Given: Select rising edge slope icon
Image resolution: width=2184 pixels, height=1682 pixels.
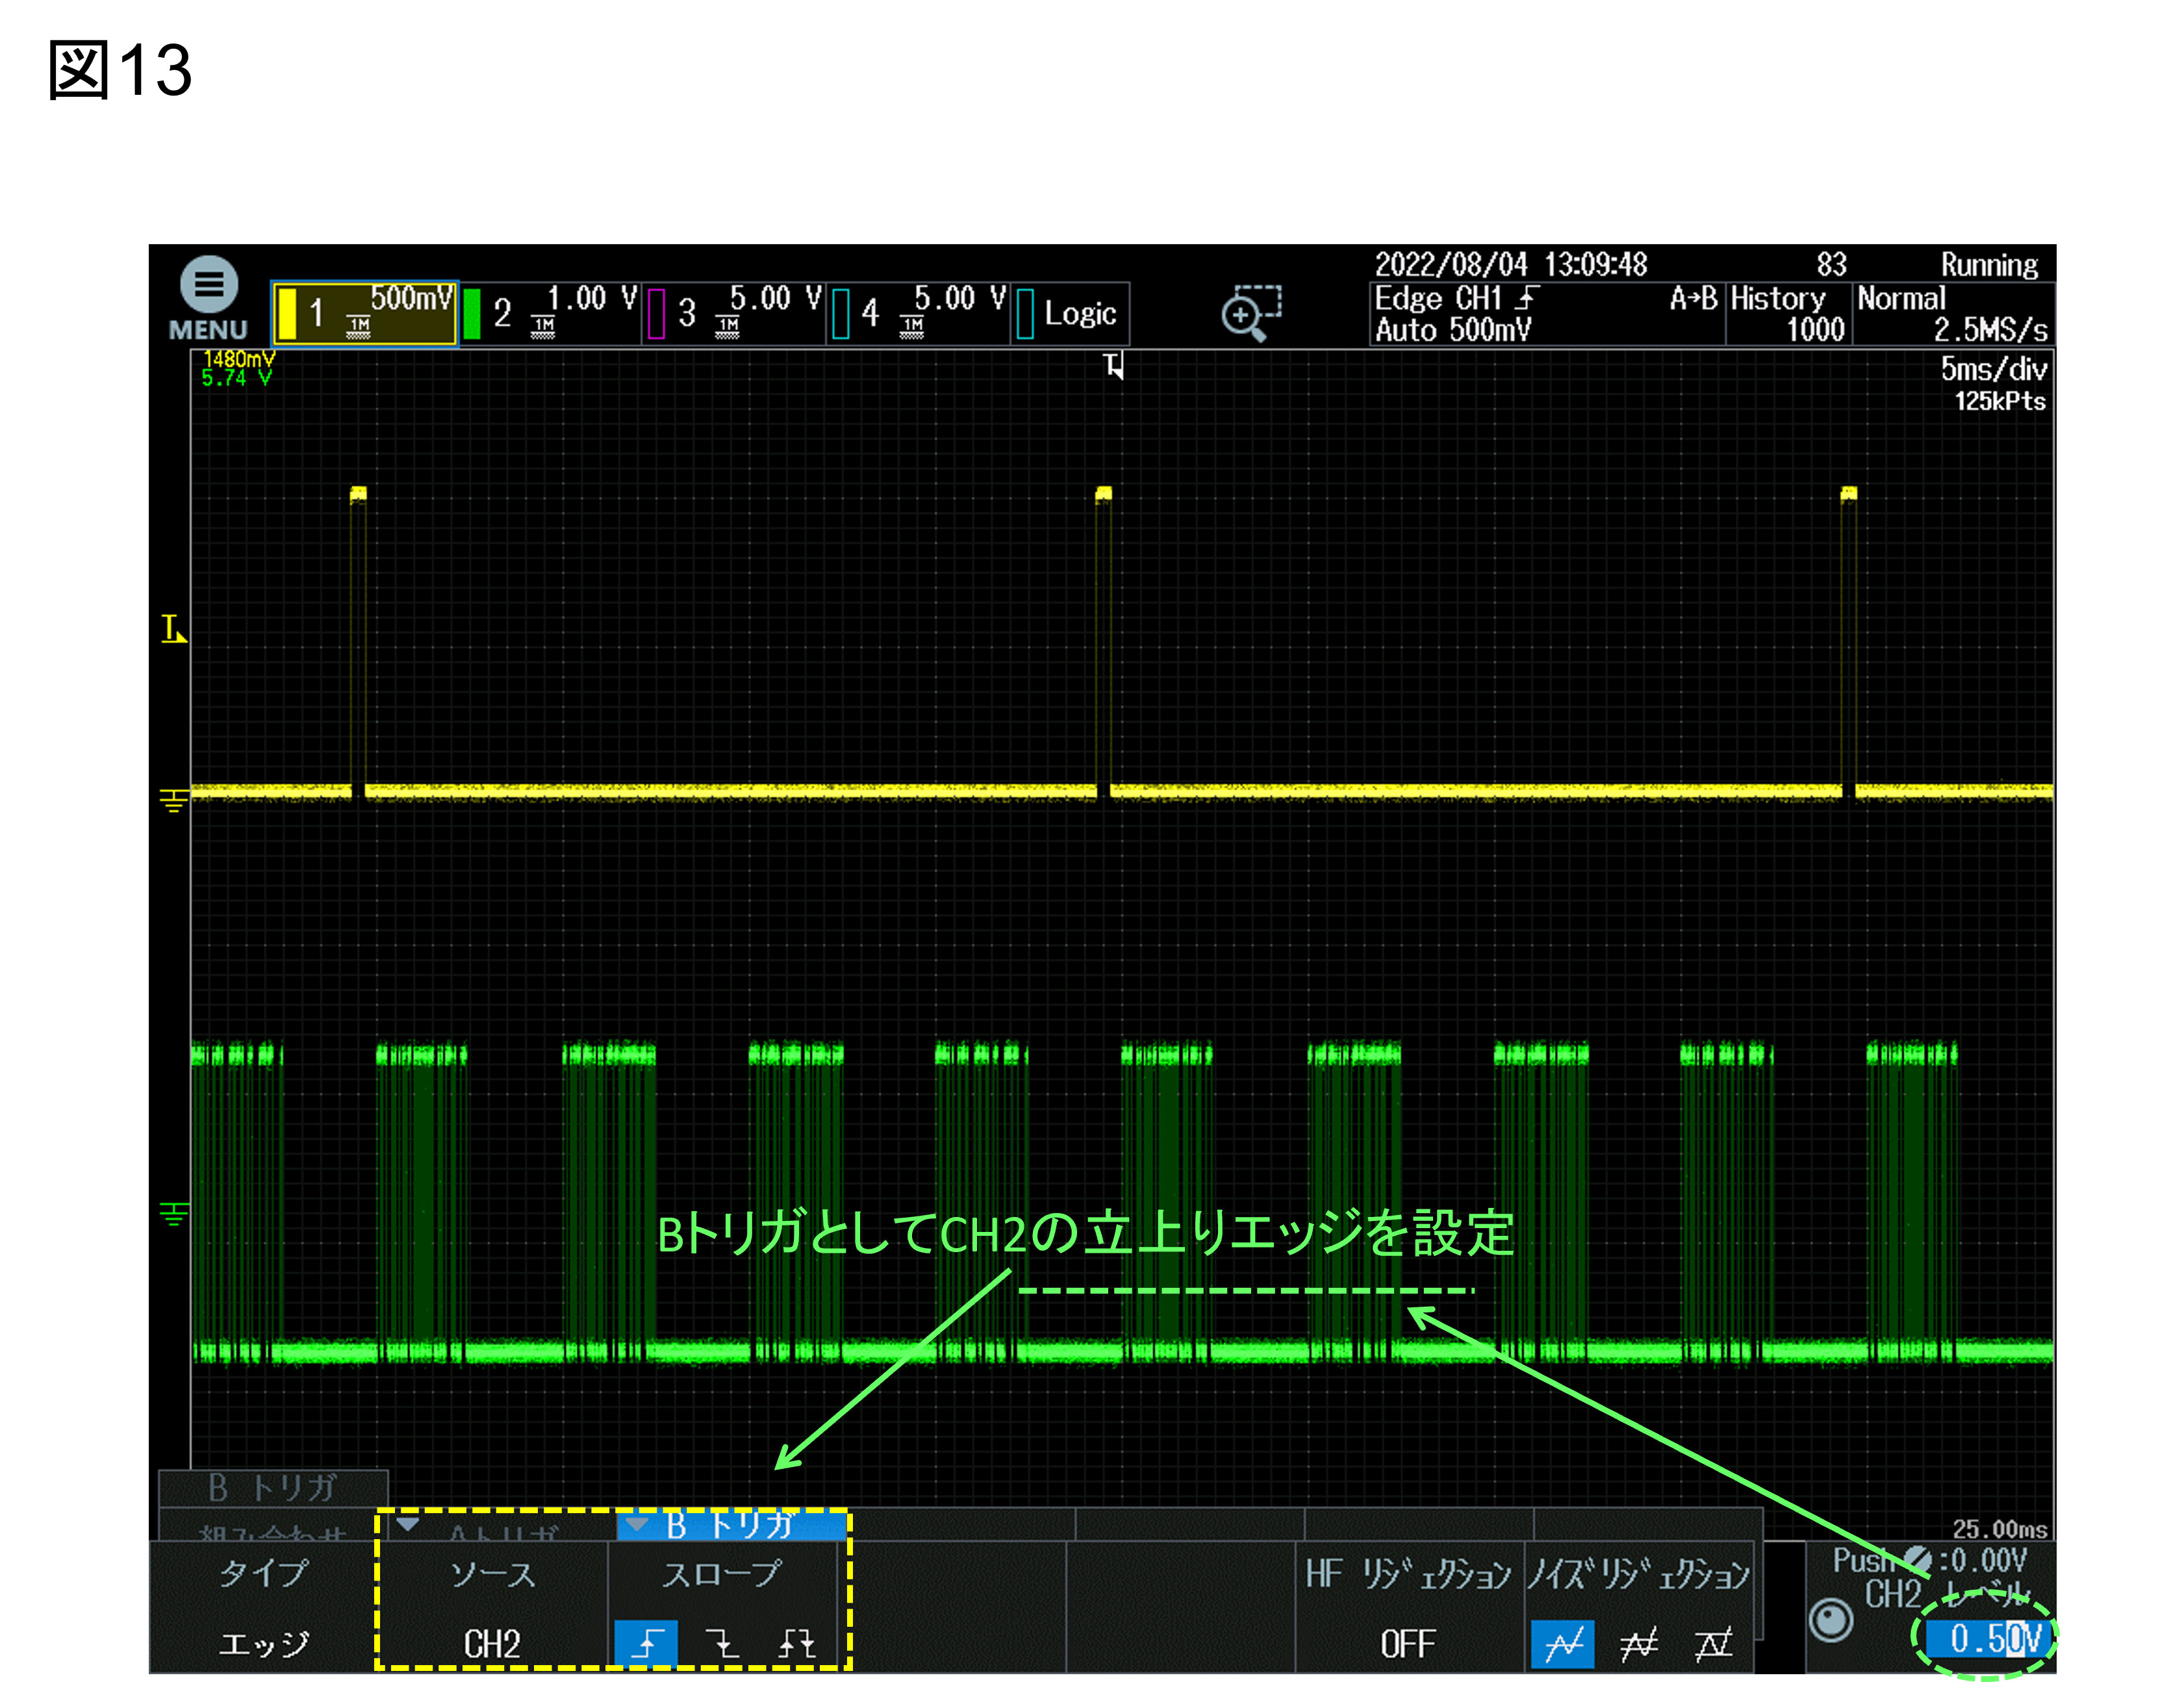Looking at the screenshot, I should pyautogui.click(x=646, y=1643).
